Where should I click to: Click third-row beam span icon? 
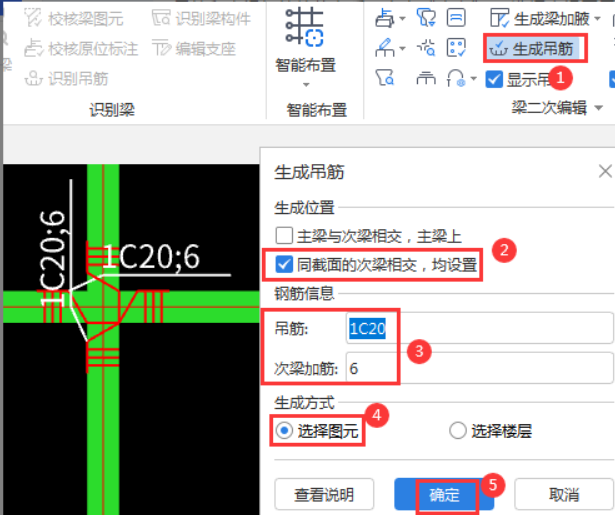(x=426, y=78)
